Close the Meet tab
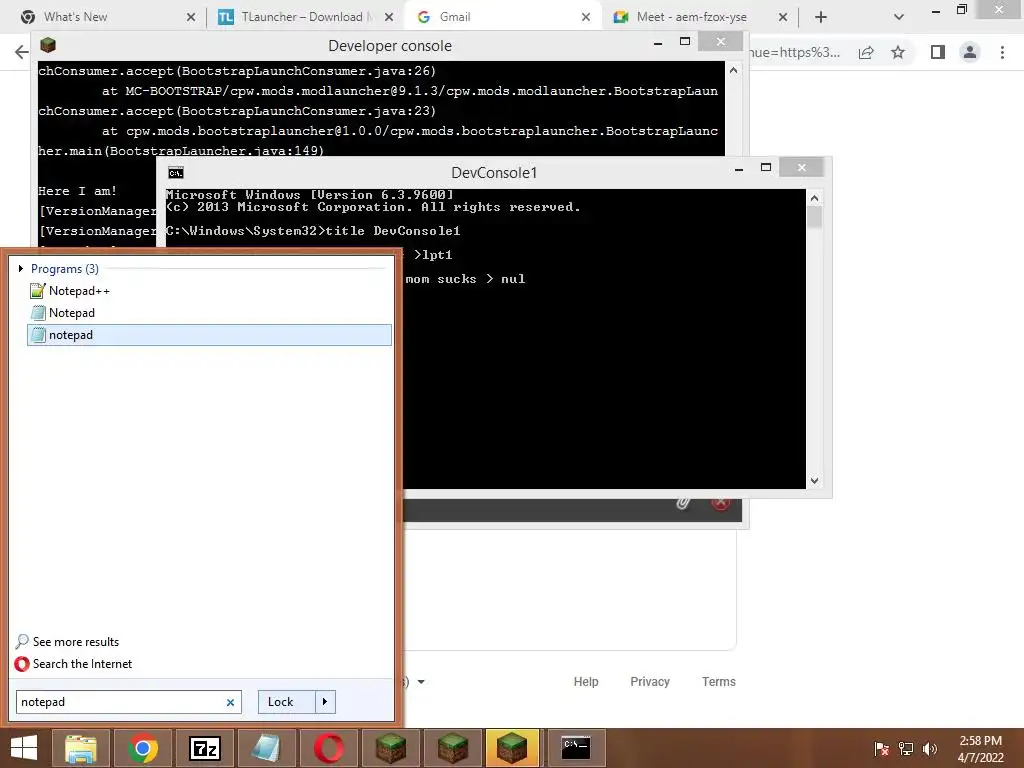The height and width of the screenshot is (768, 1024). [783, 18]
